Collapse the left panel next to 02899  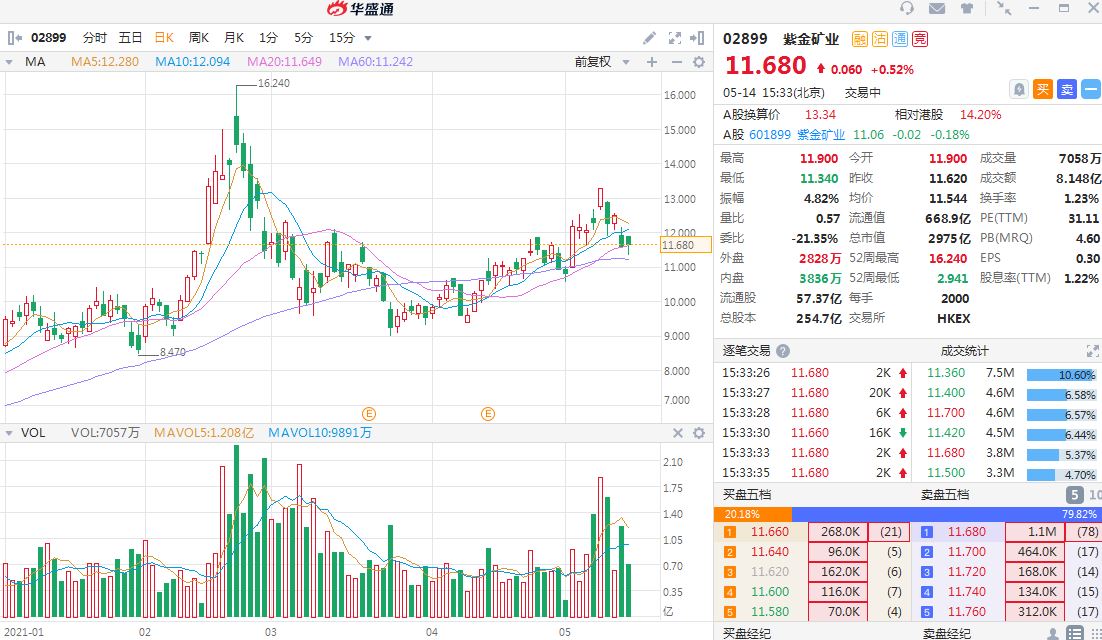click(x=15, y=38)
